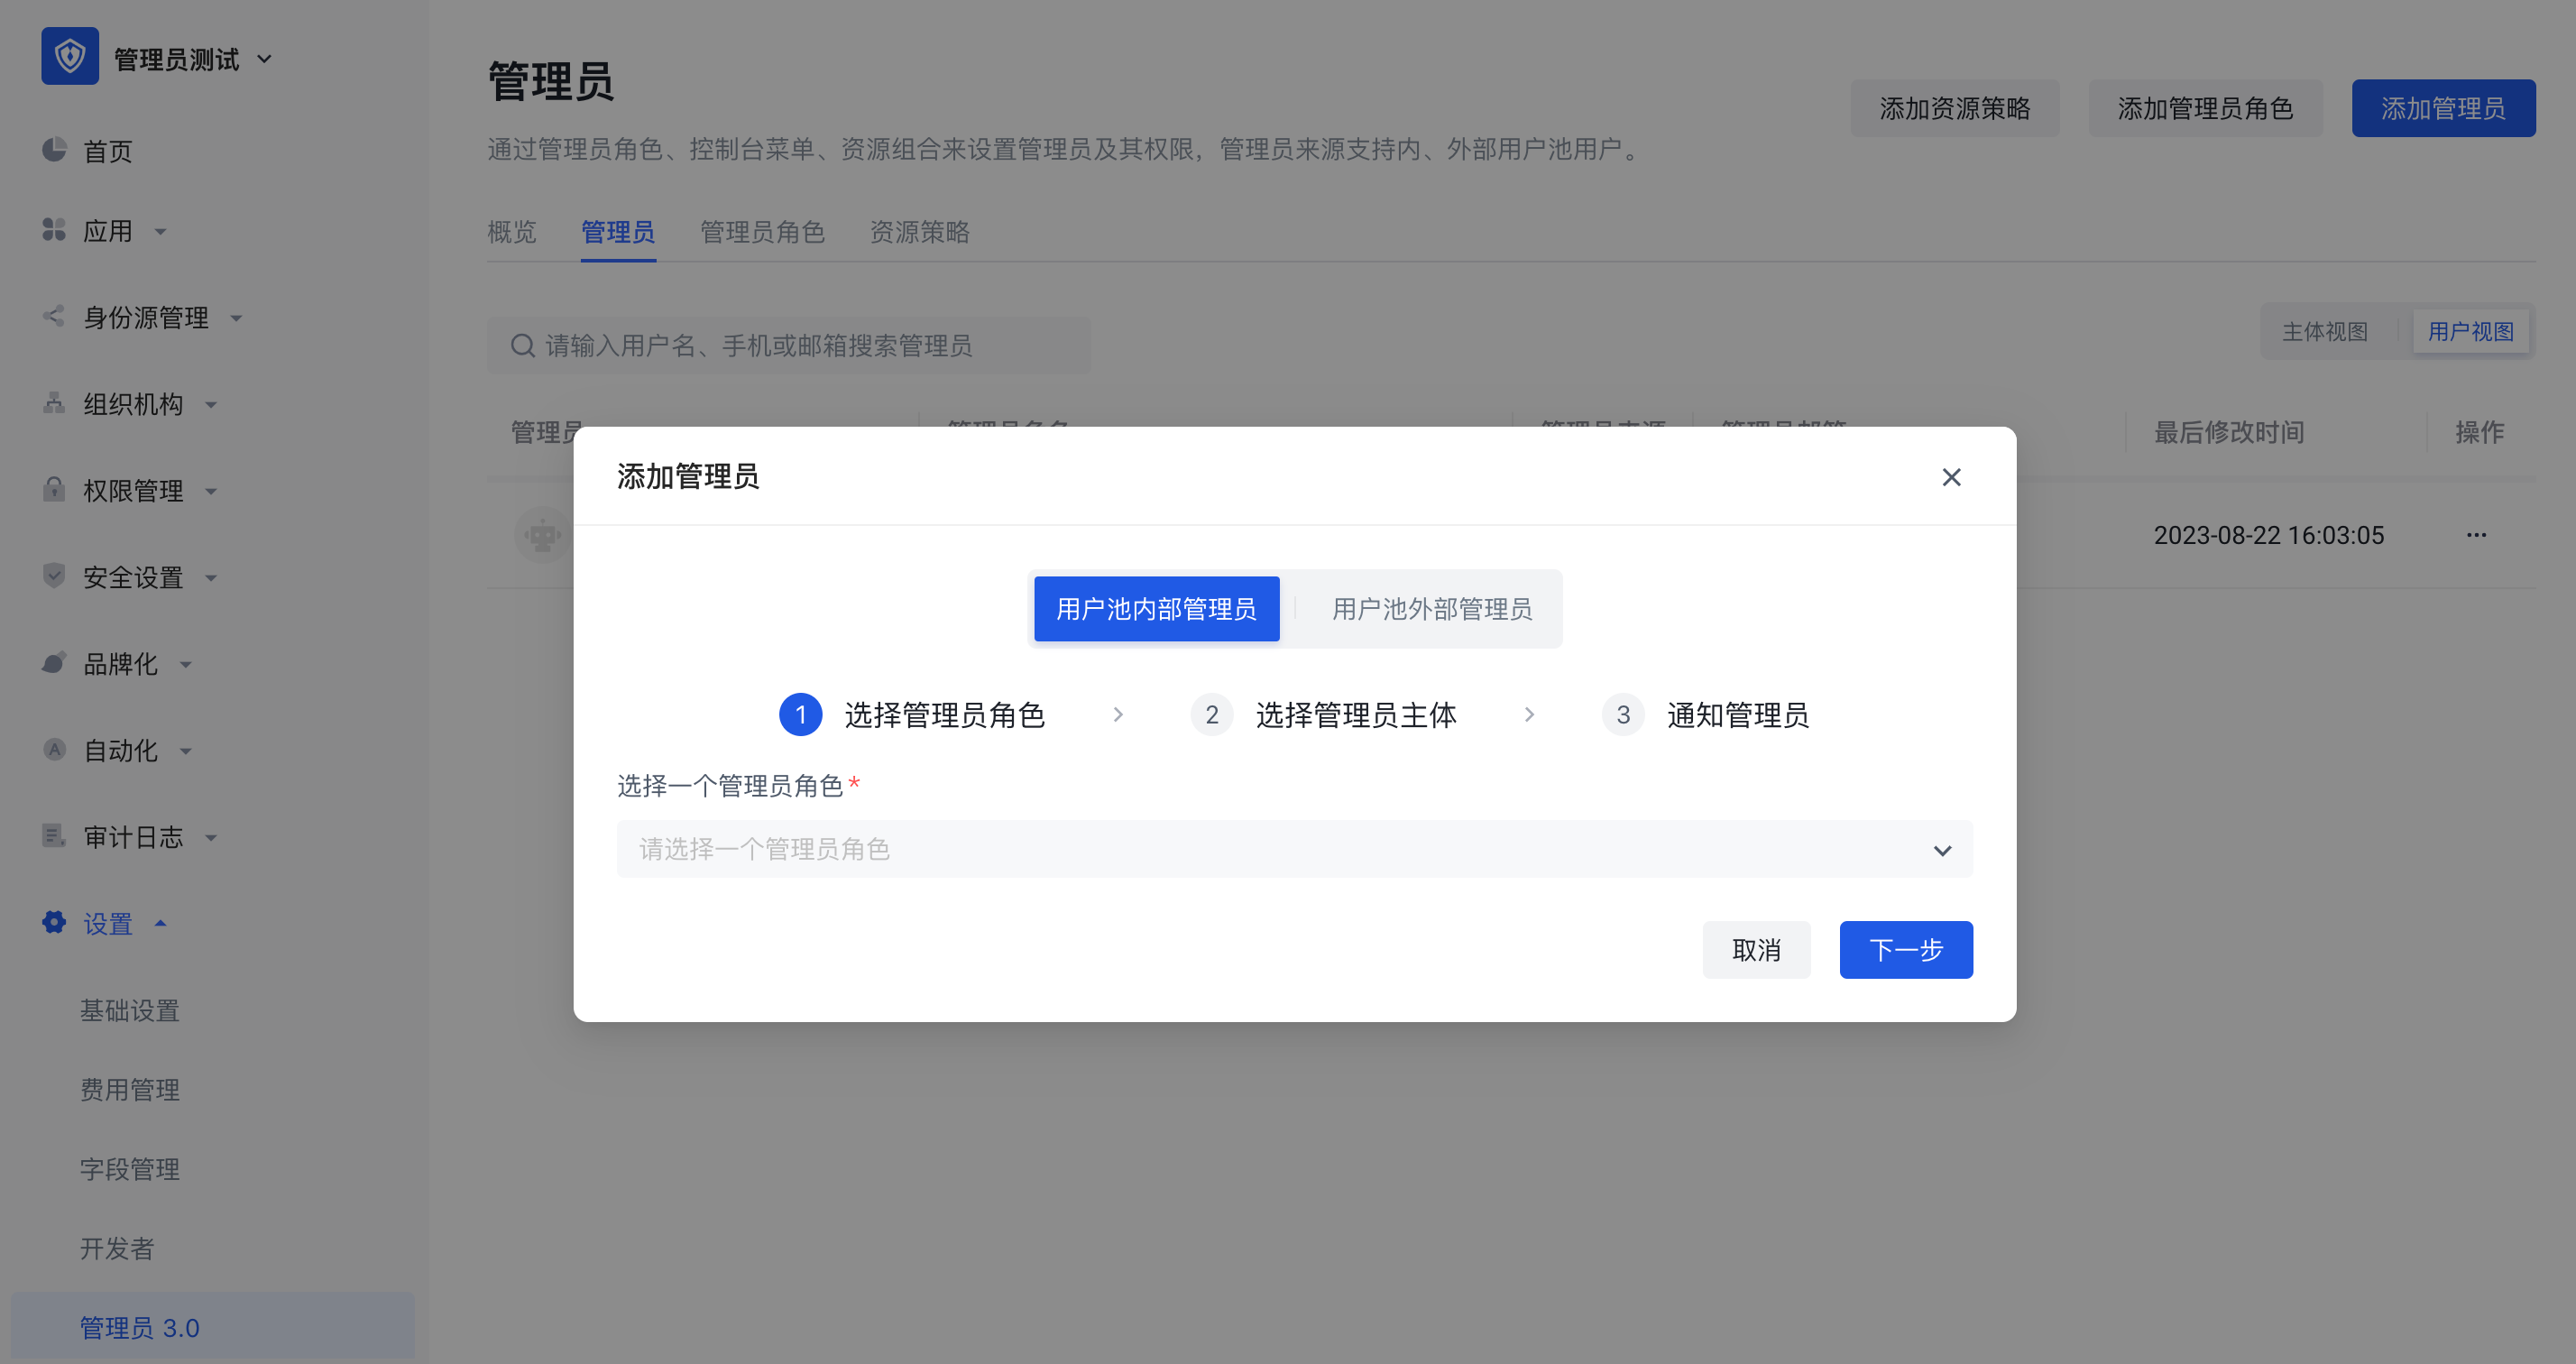
Task: Expand the workspace name dropdown chevron
Action: point(265,59)
